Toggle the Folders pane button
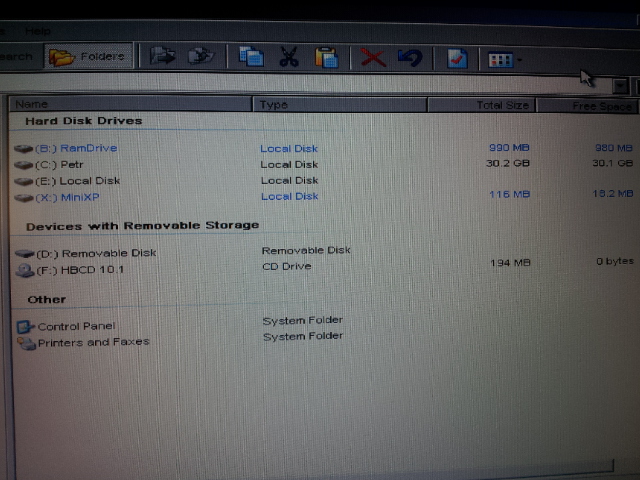Image resolution: width=640 pixels, height=480 pixels. [x=88, y=56]
